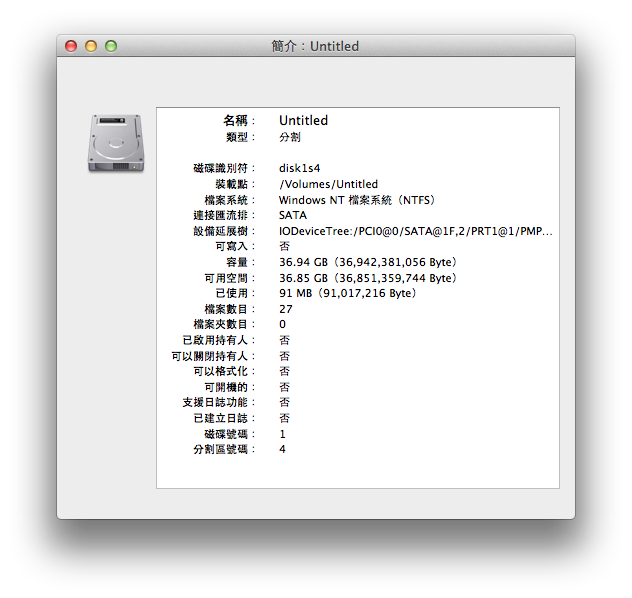The height and width of the screenshot is (598, 632).
Task: Click '否' value beside 支援日誌功能
Action: pyautogui.click(x=284, y=402)
